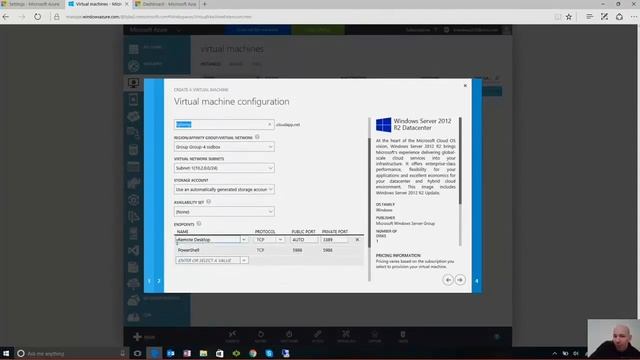Open Chrome from taskbar
The height and width of the screenshot is (360, 640).
[x=253, y=353]
